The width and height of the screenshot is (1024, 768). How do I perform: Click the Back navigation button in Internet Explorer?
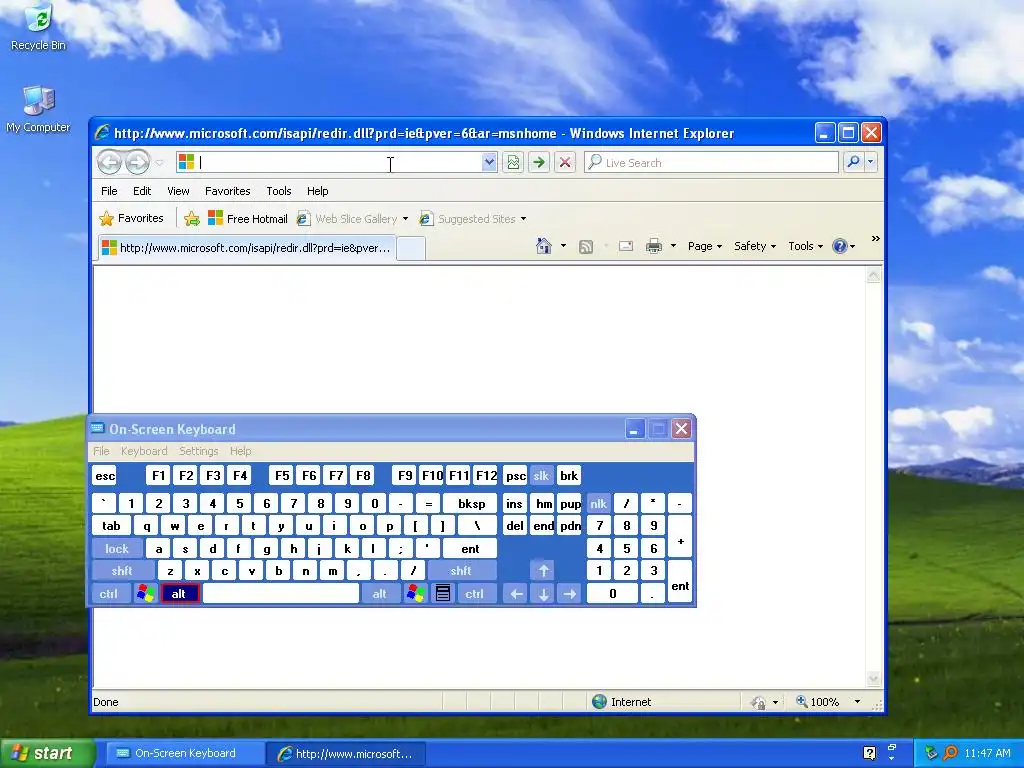pos(109,163)
